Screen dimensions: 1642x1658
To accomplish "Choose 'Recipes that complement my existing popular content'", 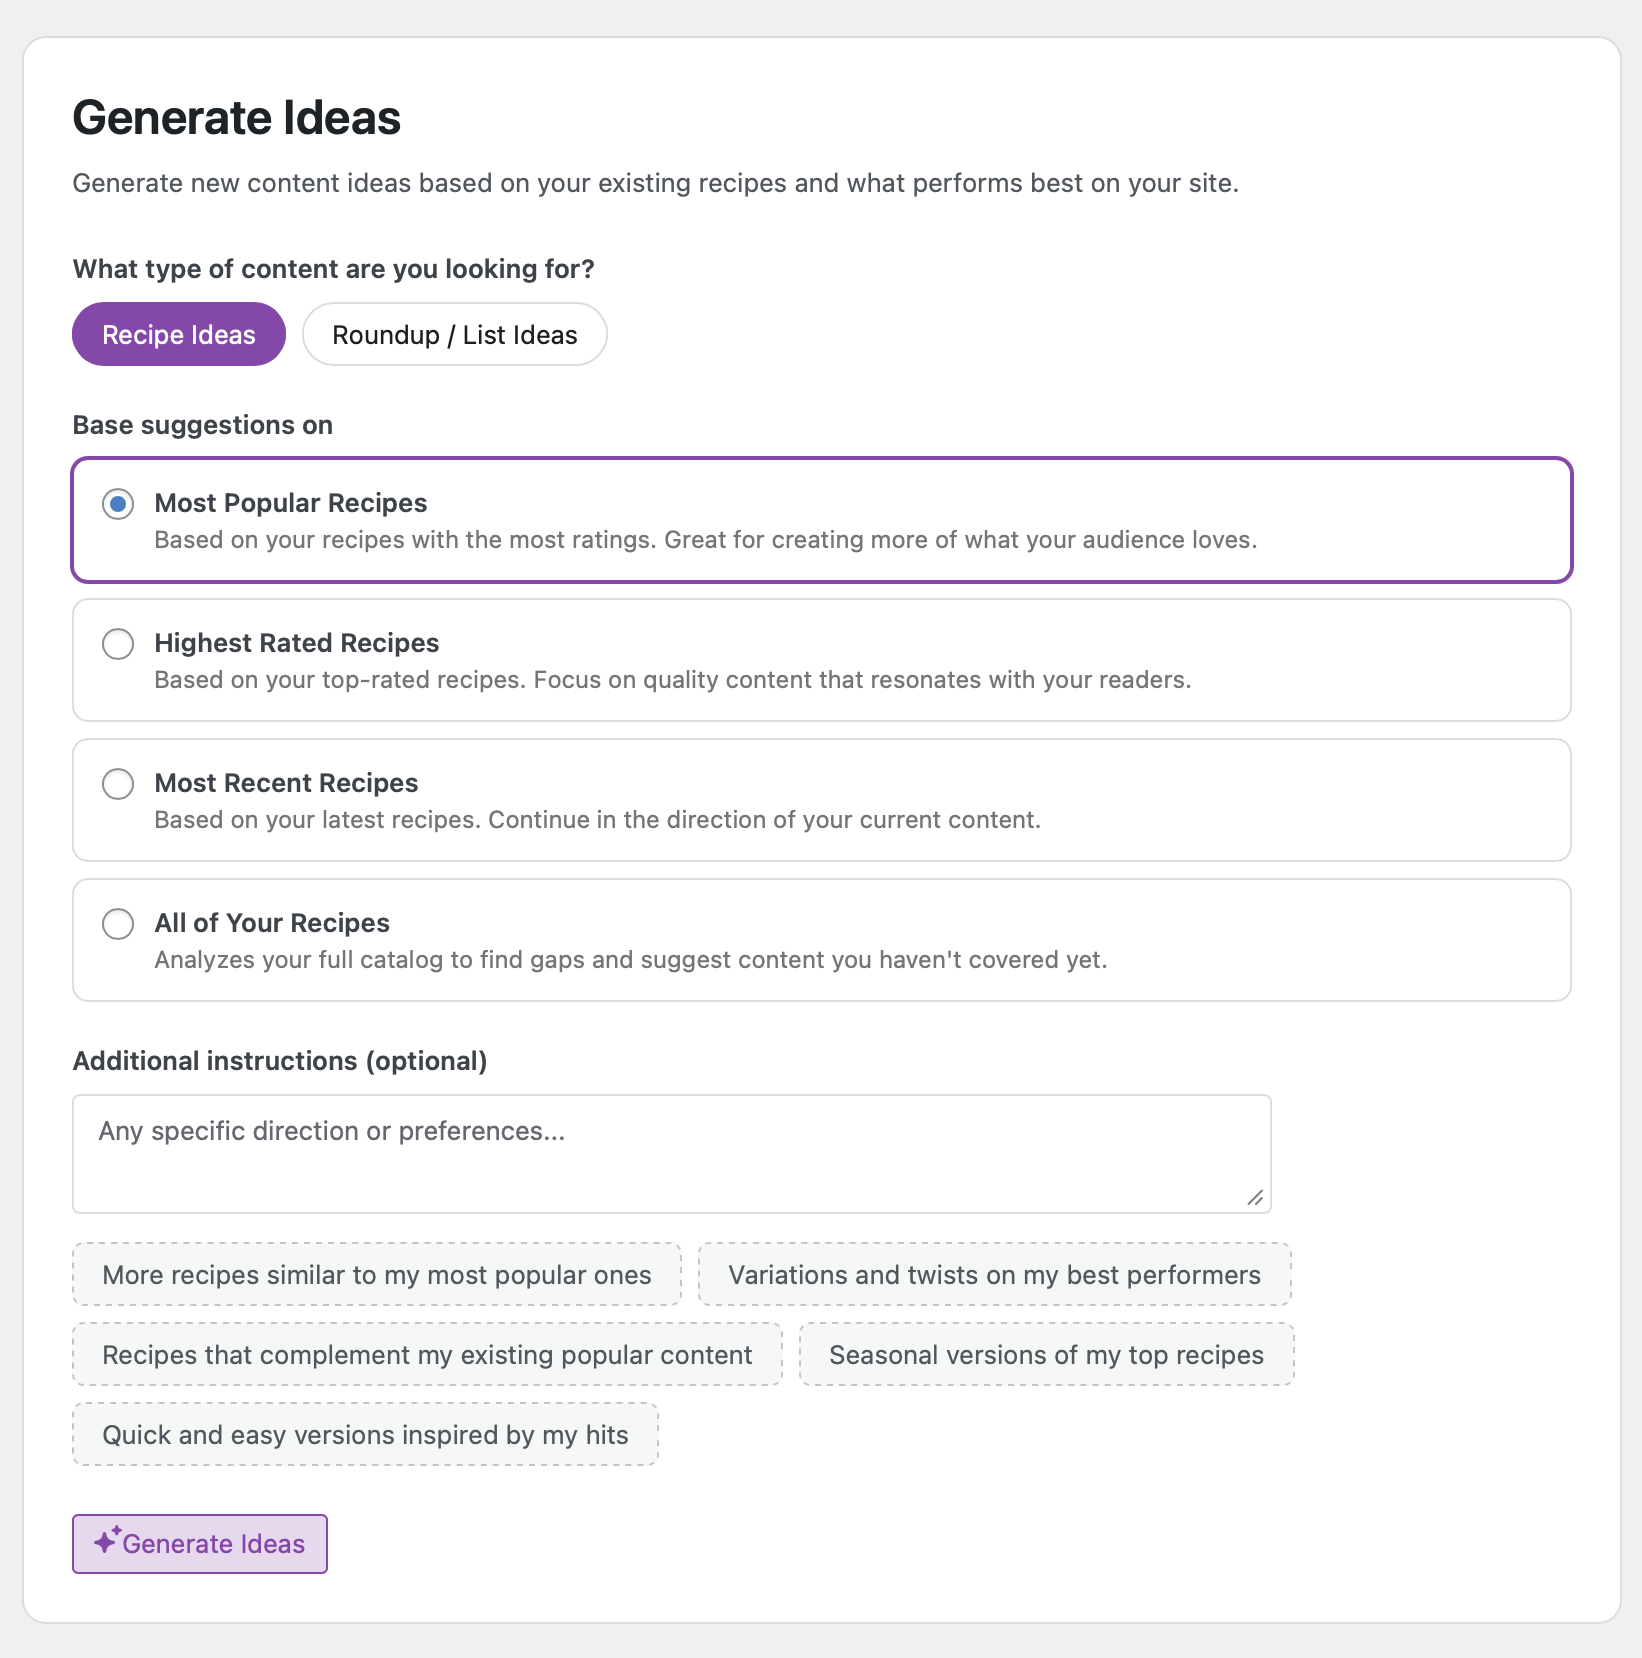I will [x=427, y=1355].
